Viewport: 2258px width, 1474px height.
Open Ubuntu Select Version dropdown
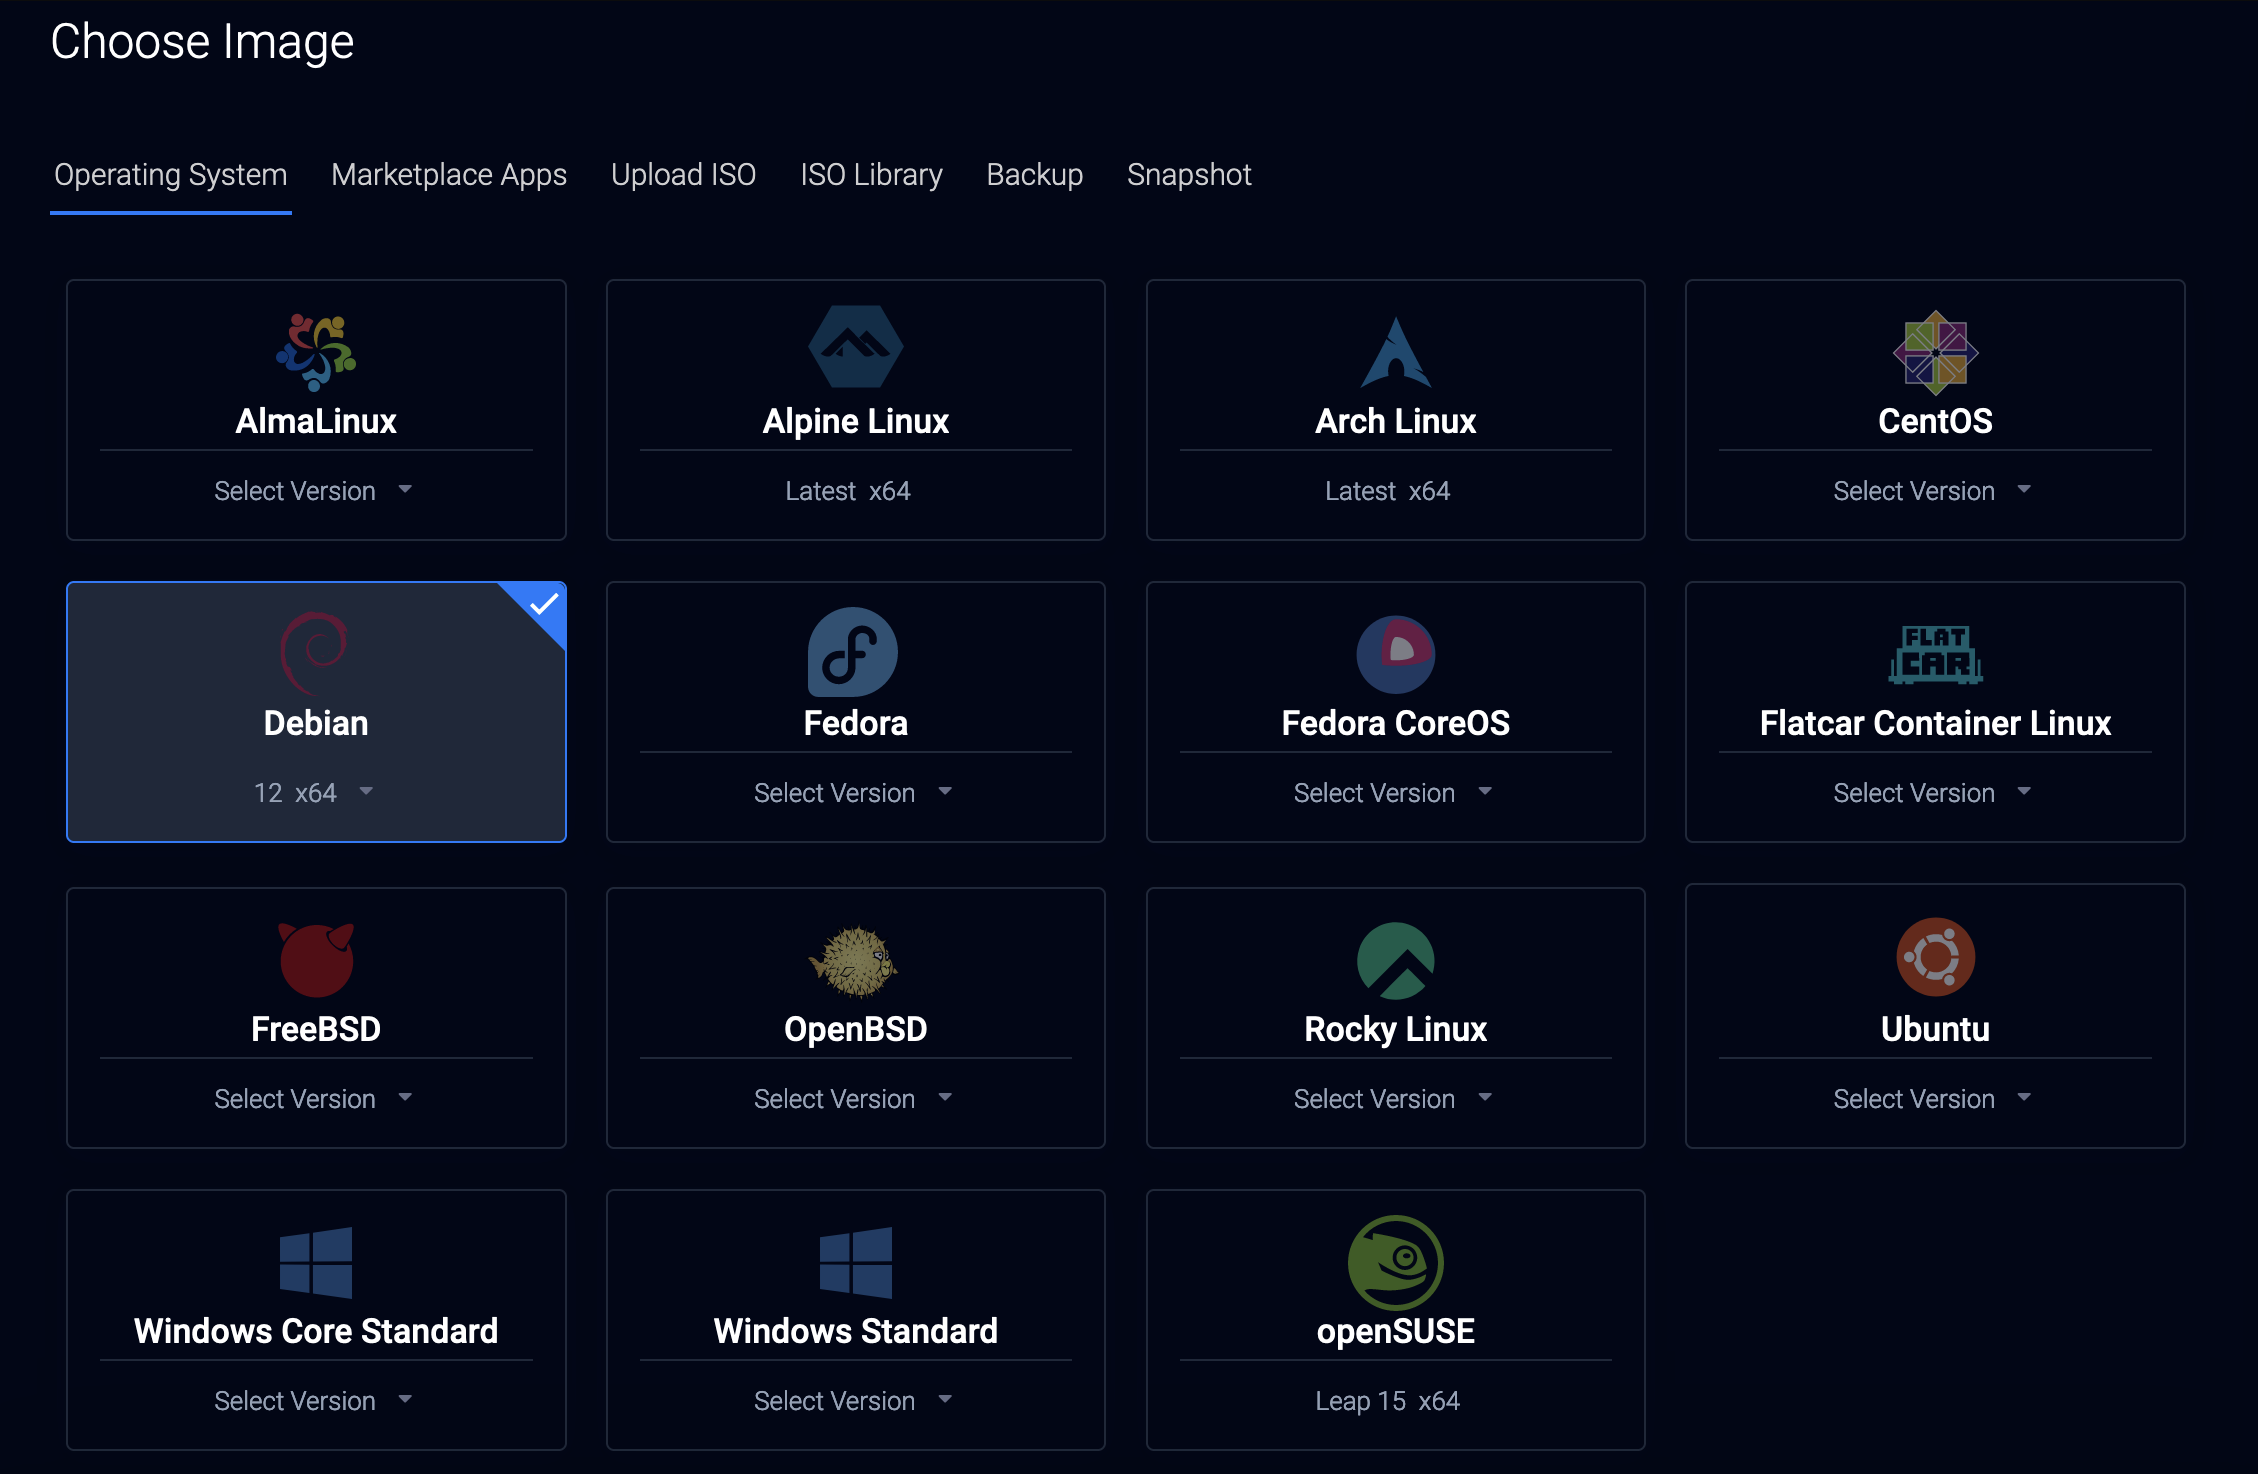pos(1932,1099)
